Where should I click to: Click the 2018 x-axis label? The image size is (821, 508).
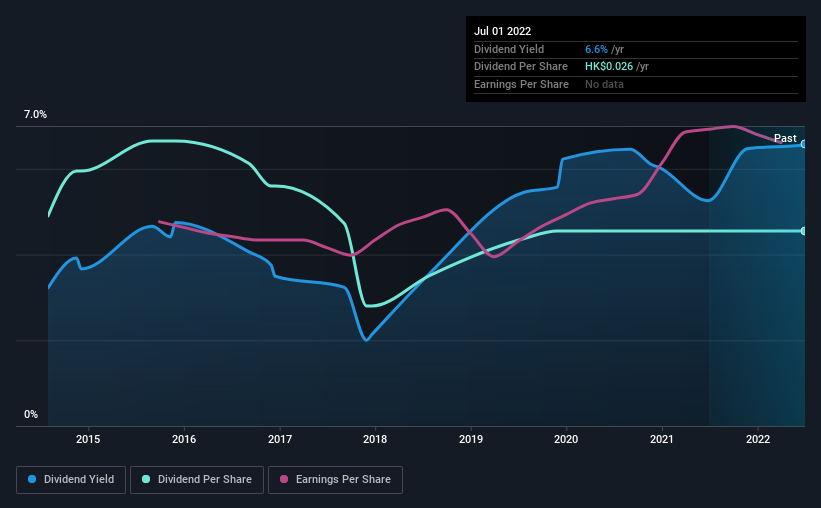point(375,439)
